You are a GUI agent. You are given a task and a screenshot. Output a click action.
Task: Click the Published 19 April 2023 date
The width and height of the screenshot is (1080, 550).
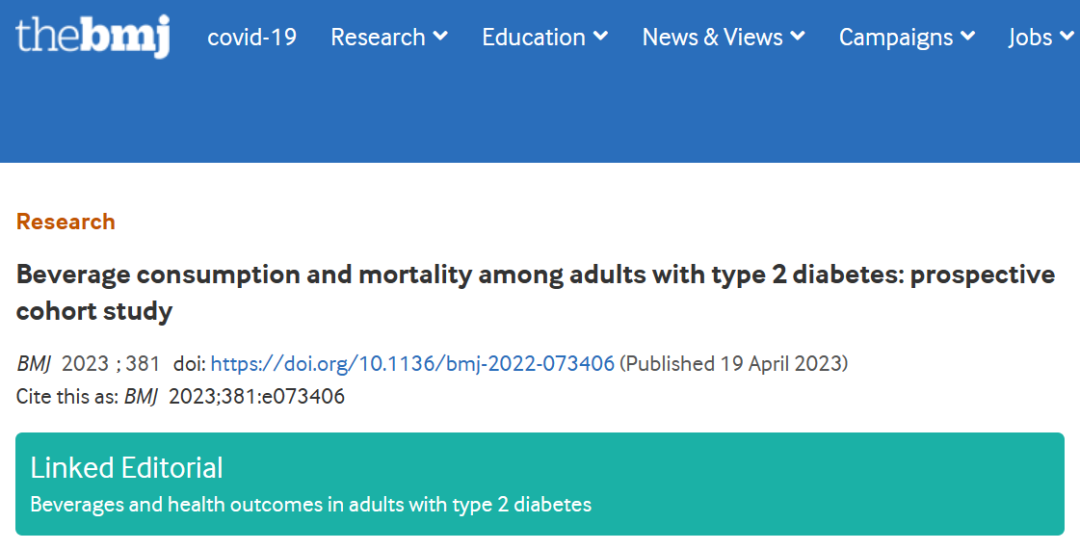734,364
